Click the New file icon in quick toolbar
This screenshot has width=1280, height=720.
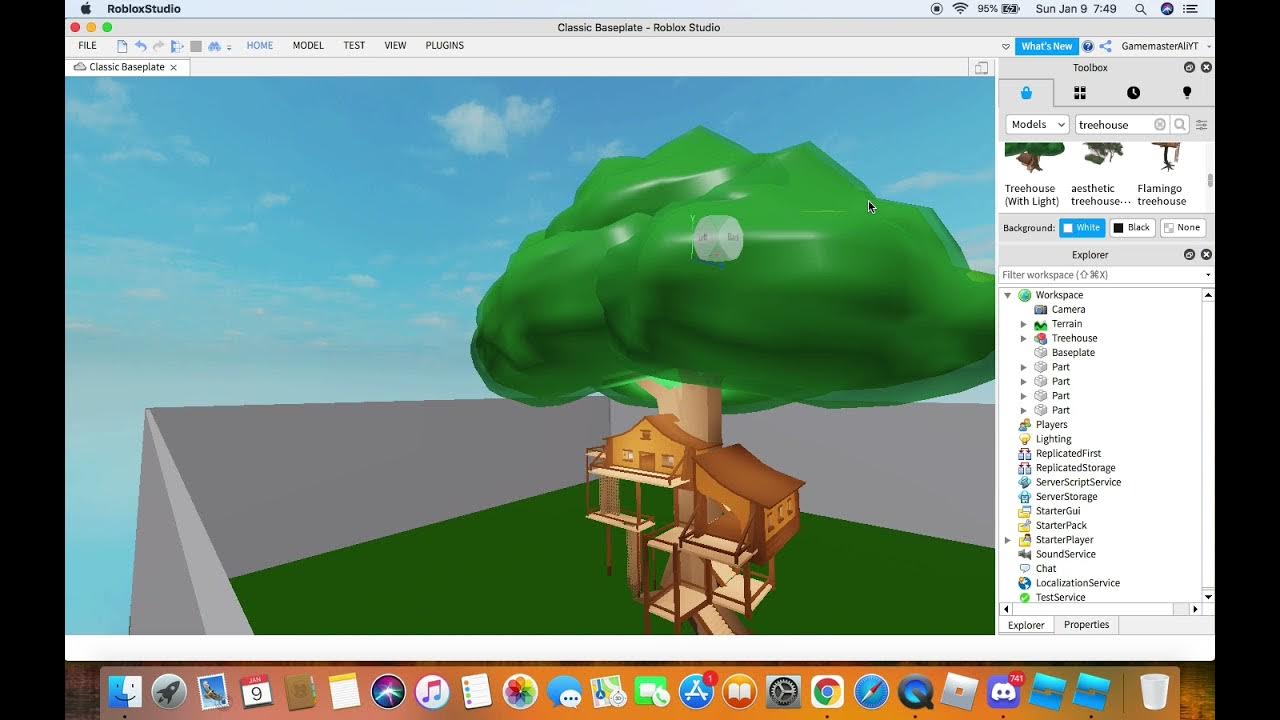[x=122, y=46]
